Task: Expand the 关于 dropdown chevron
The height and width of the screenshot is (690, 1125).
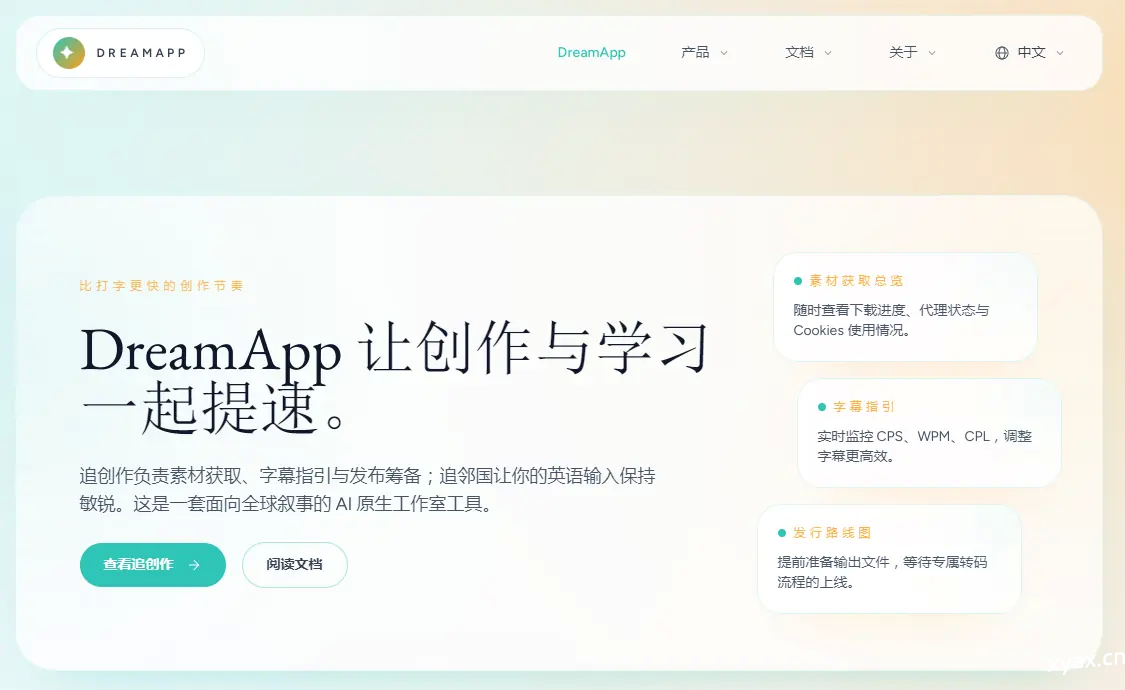Action: (x=932, y=53)
